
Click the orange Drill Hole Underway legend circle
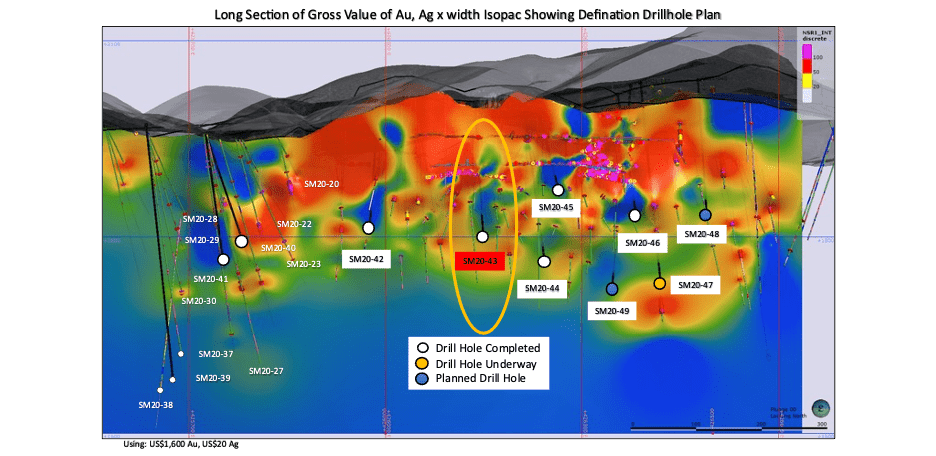pyautogui.click(x=422, y=363)
